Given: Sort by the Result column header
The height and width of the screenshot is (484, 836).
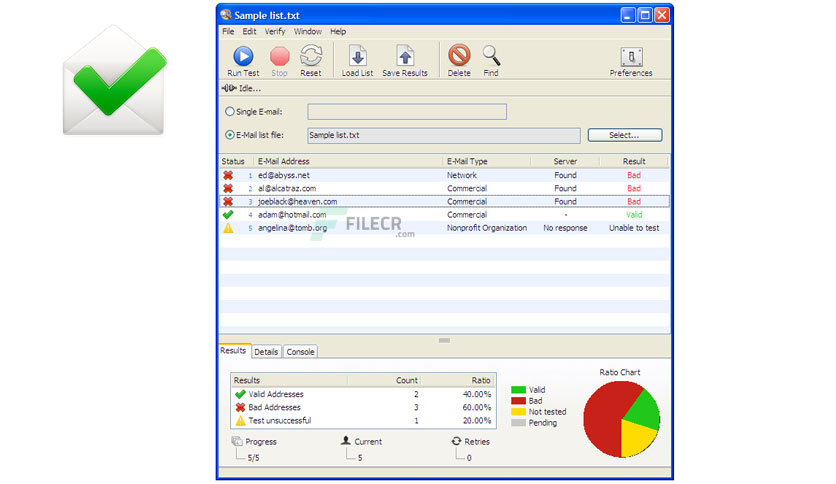Looking at the screenshot, I should coord(634,161).
